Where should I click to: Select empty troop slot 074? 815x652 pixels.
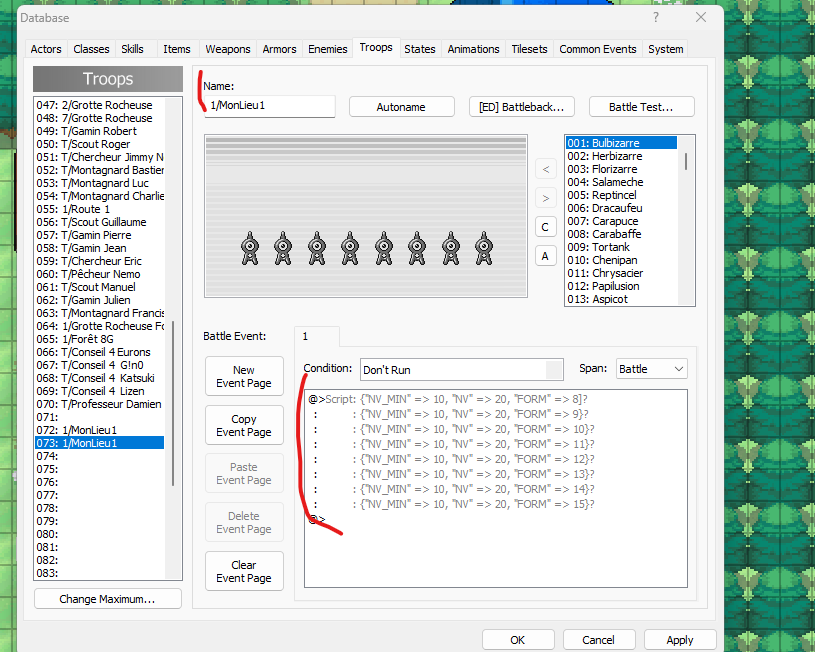(x=99, y=456)
